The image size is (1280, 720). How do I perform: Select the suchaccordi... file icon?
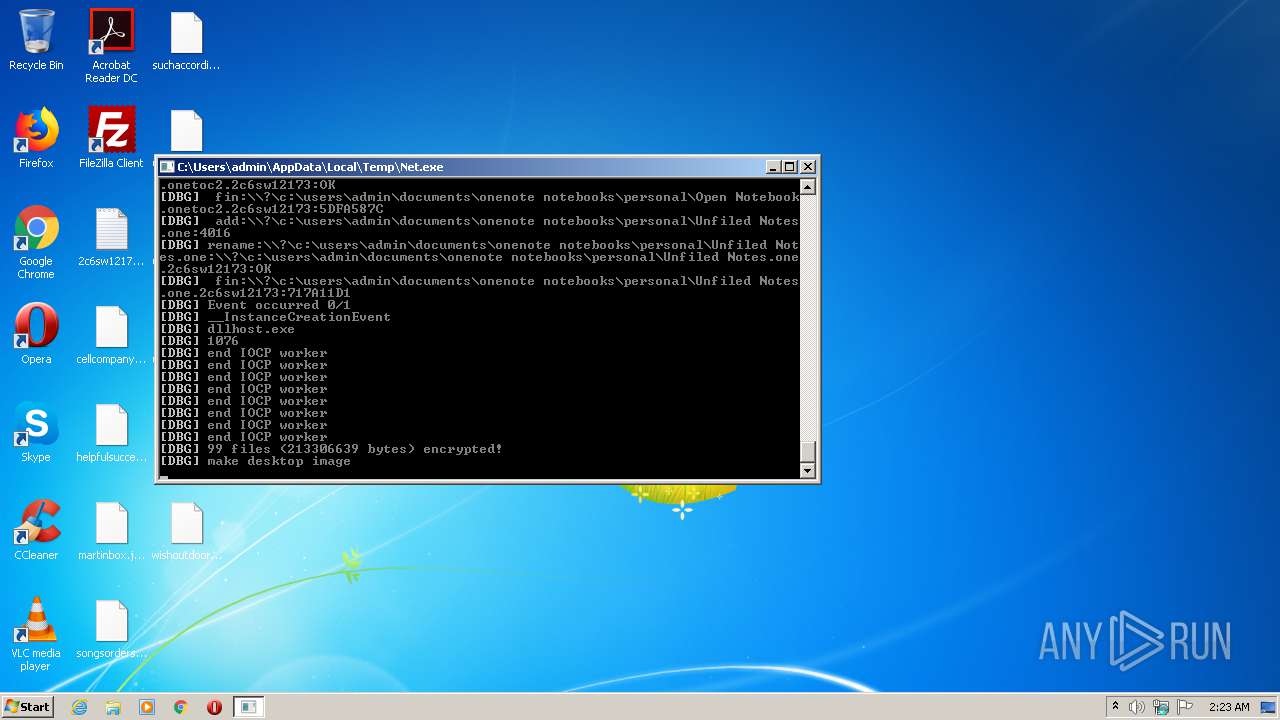pos(186,41)
